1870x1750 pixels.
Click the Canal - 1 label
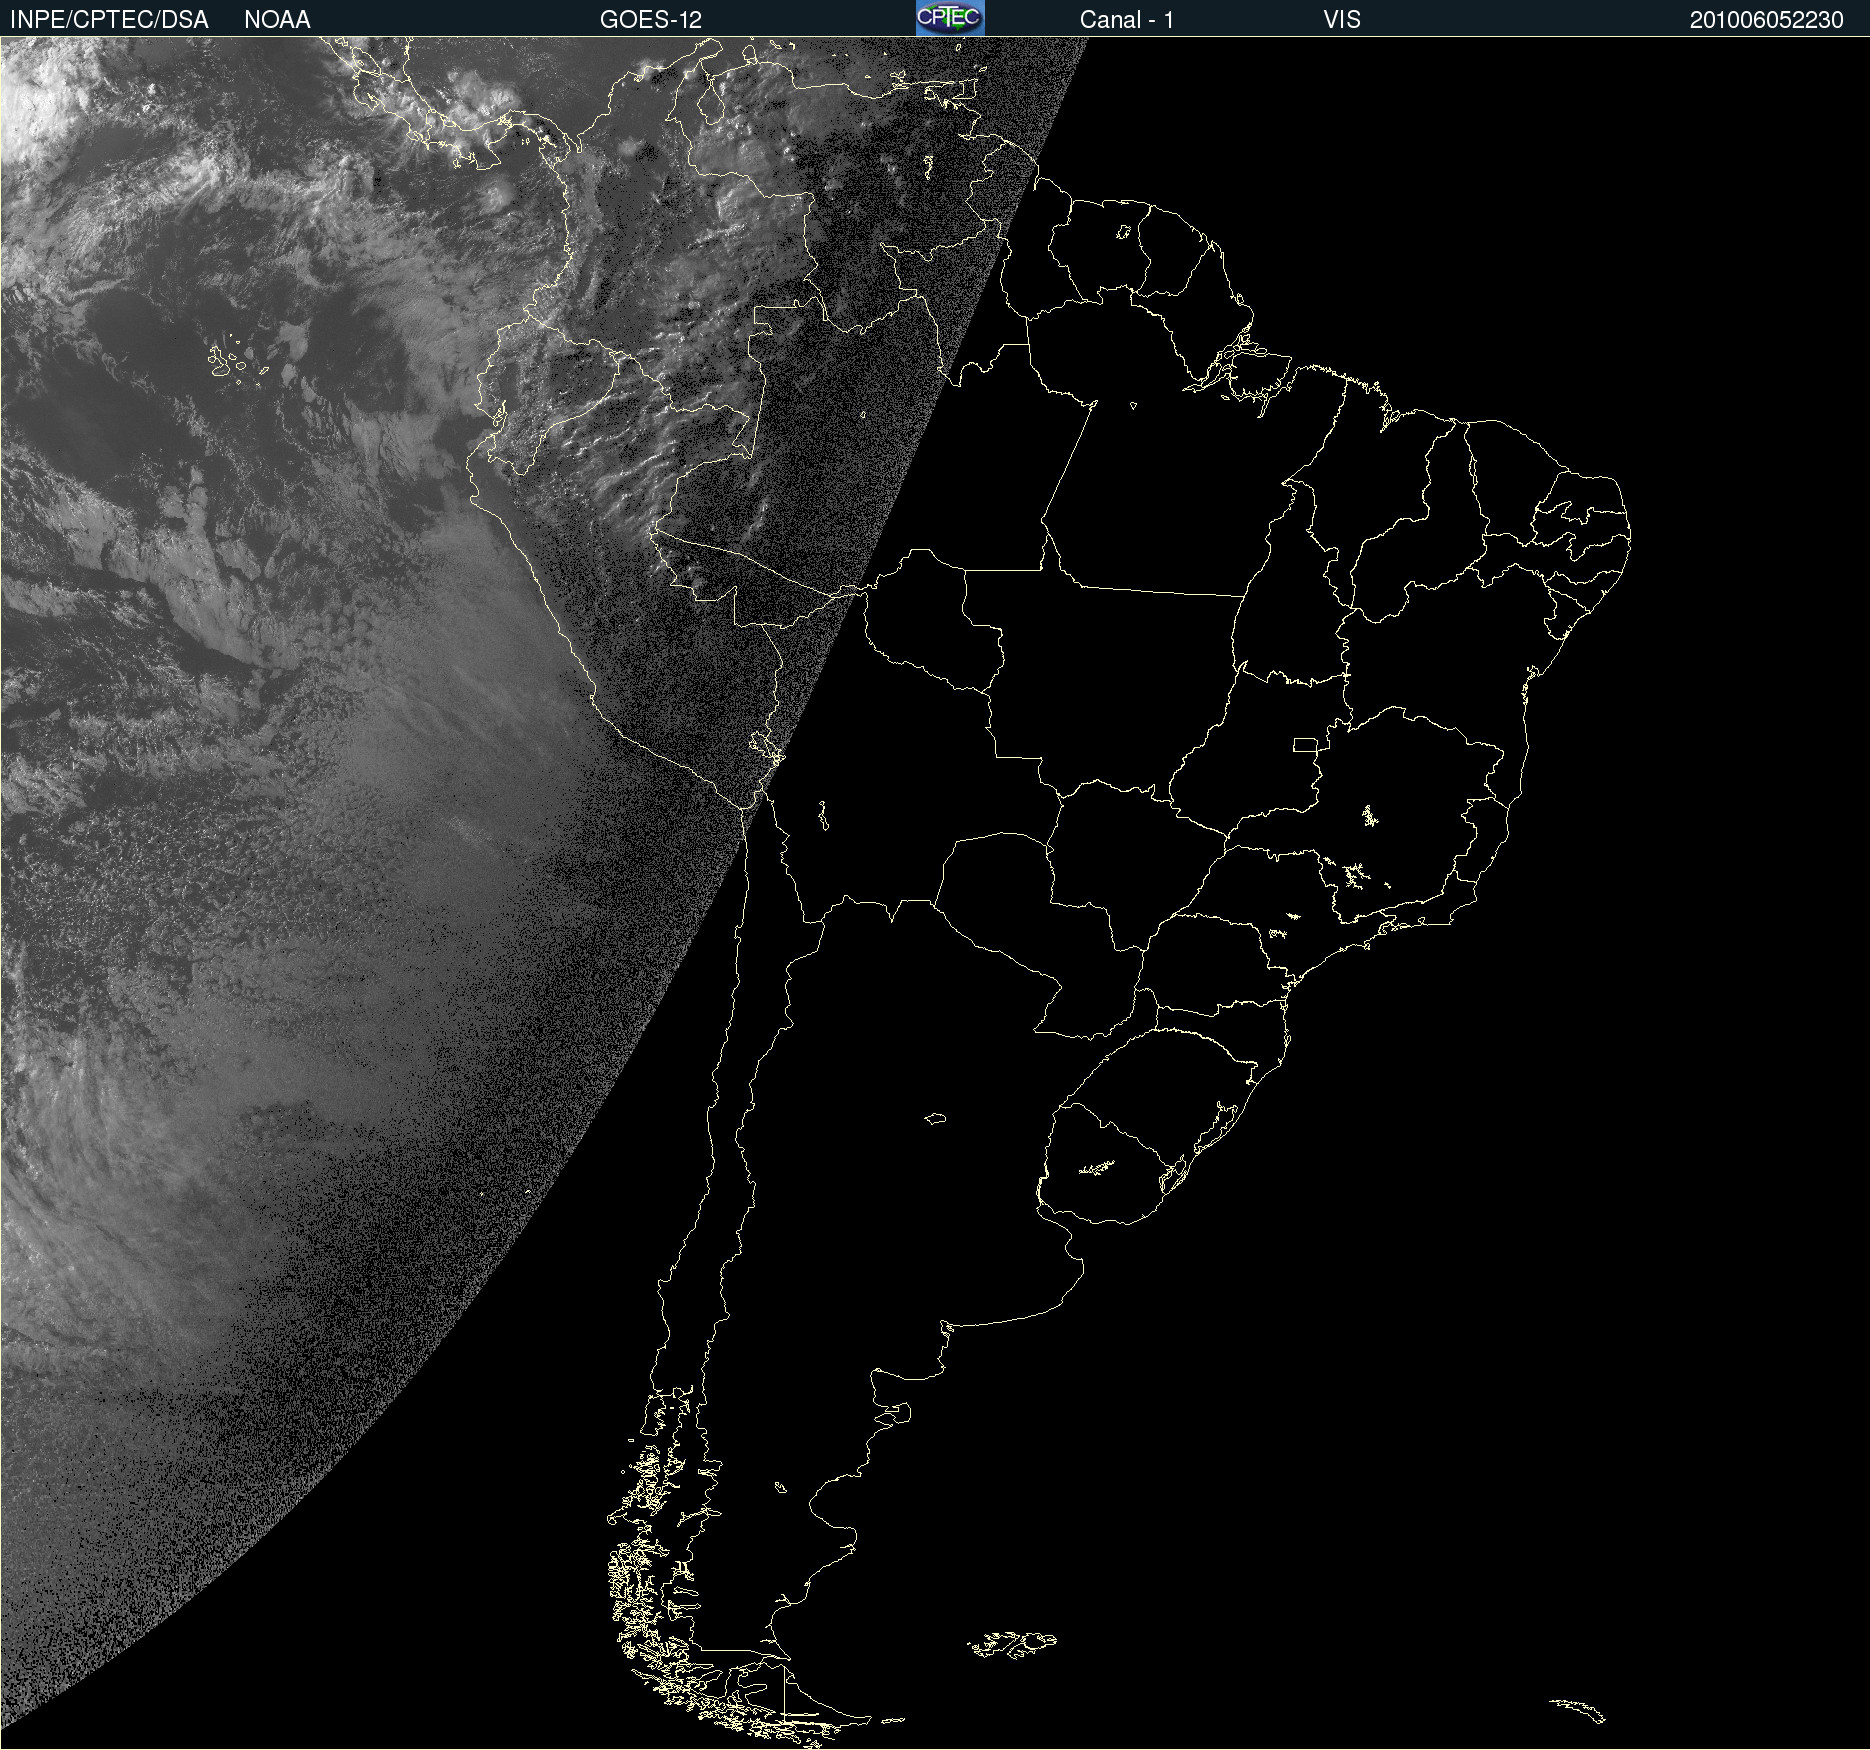pos(1126,20)
